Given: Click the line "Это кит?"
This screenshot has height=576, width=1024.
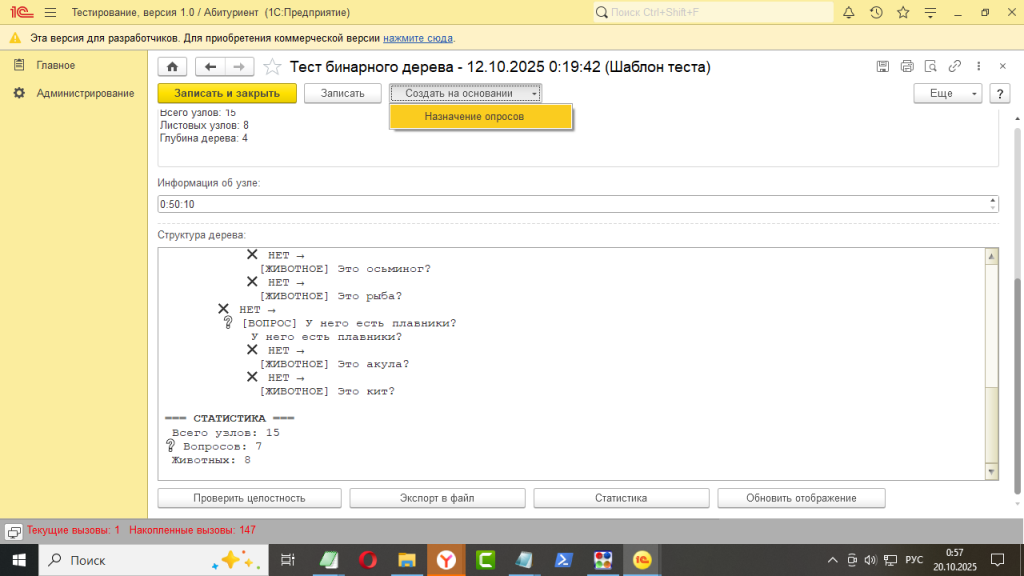Looking at the screenshot, I should click(366, 392).
